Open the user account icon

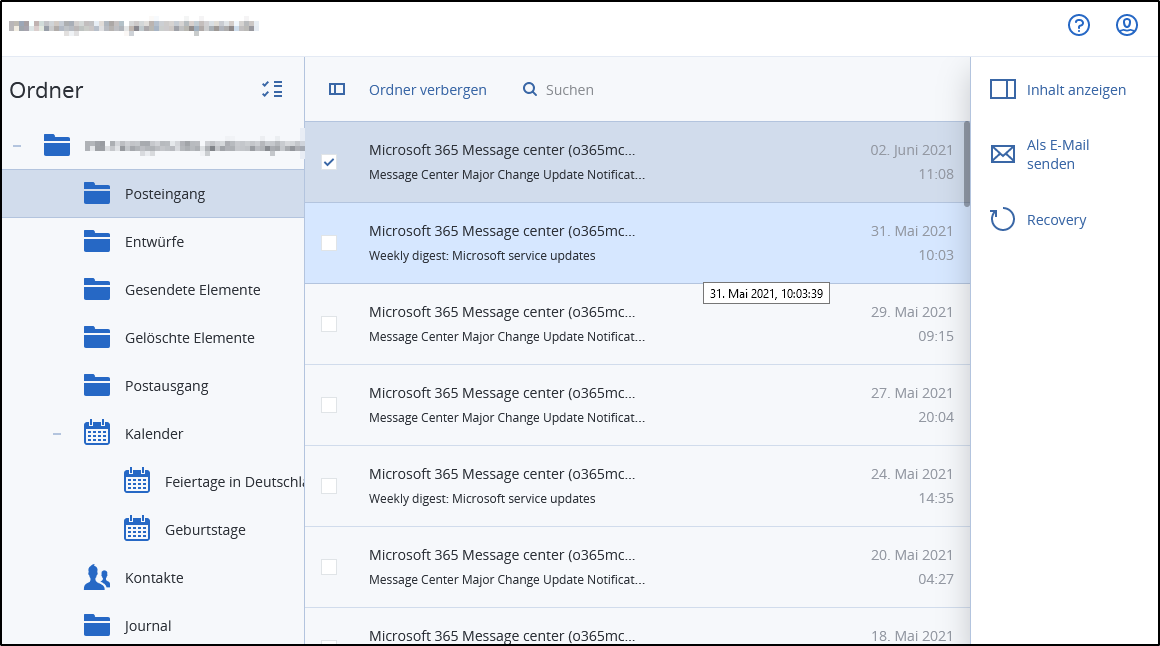click(x=1127, y=26)
